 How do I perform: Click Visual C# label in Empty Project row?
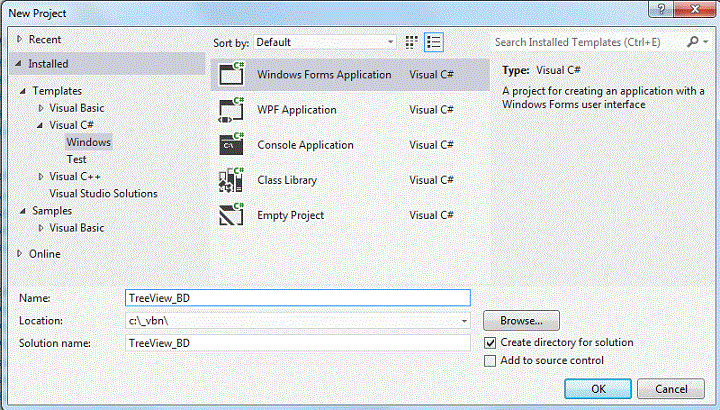431,215
